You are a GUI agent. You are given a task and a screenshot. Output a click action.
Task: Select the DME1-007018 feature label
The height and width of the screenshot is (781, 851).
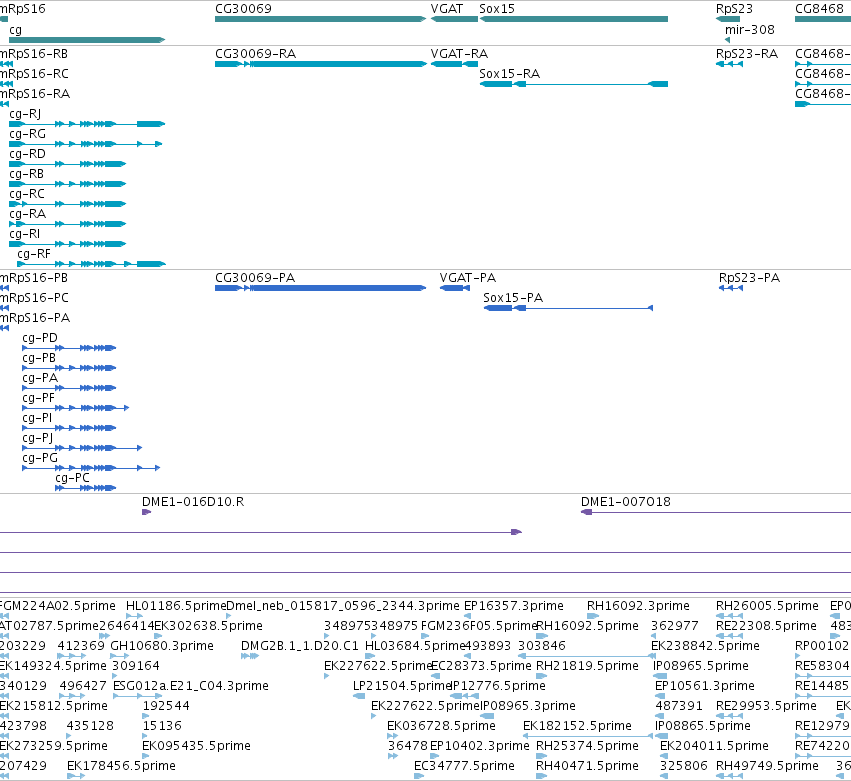pos(626,502)
